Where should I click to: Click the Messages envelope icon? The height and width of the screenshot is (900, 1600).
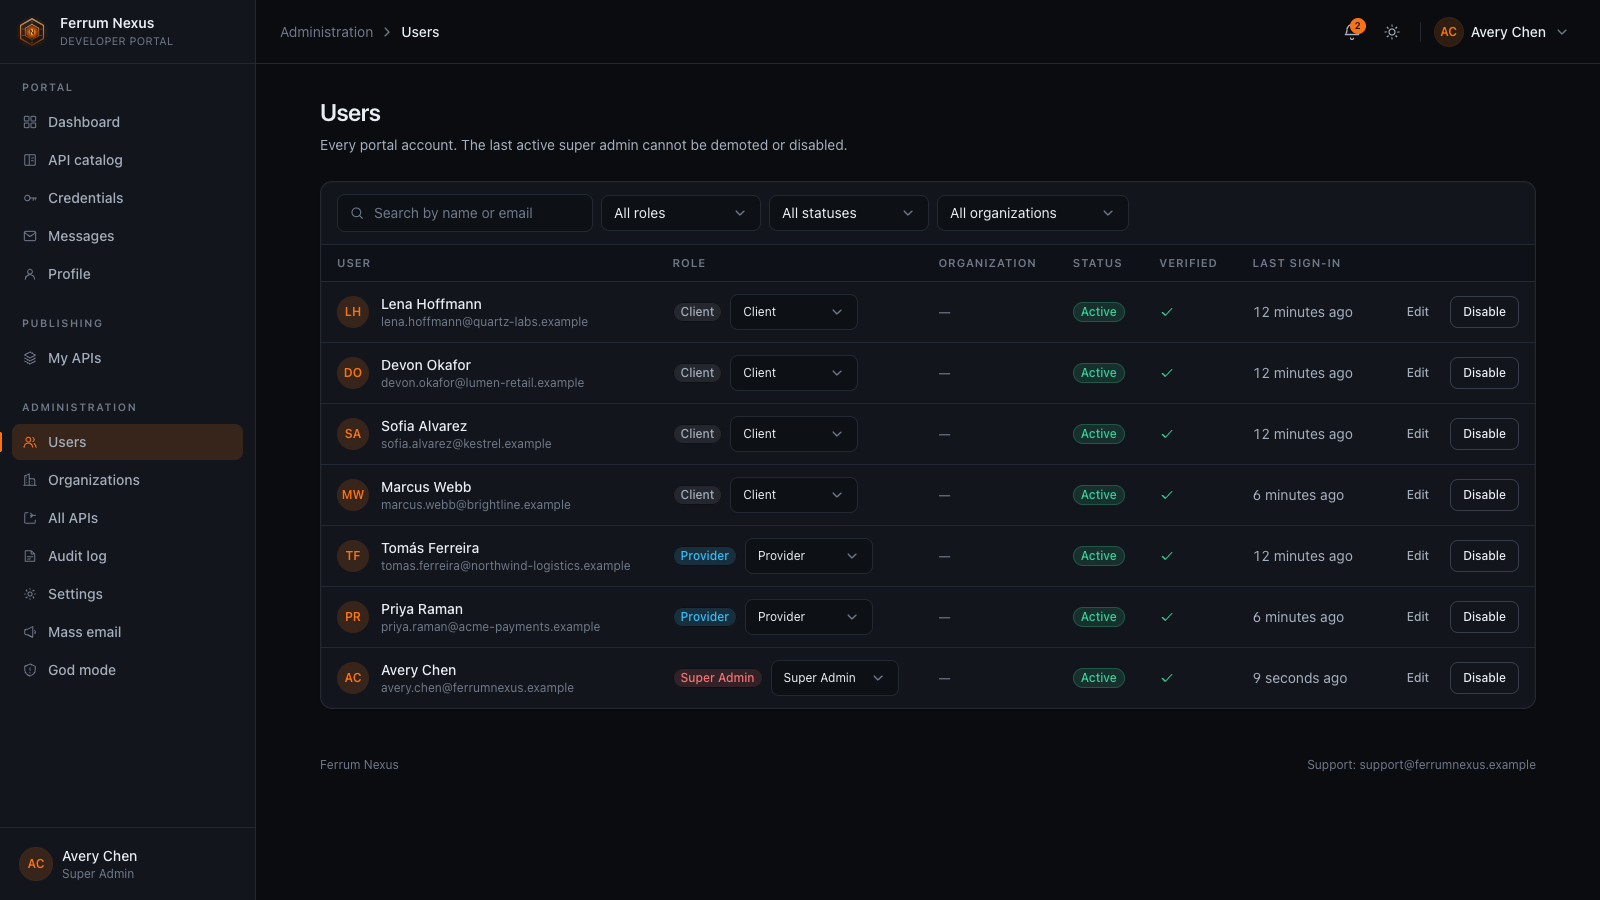30,236
